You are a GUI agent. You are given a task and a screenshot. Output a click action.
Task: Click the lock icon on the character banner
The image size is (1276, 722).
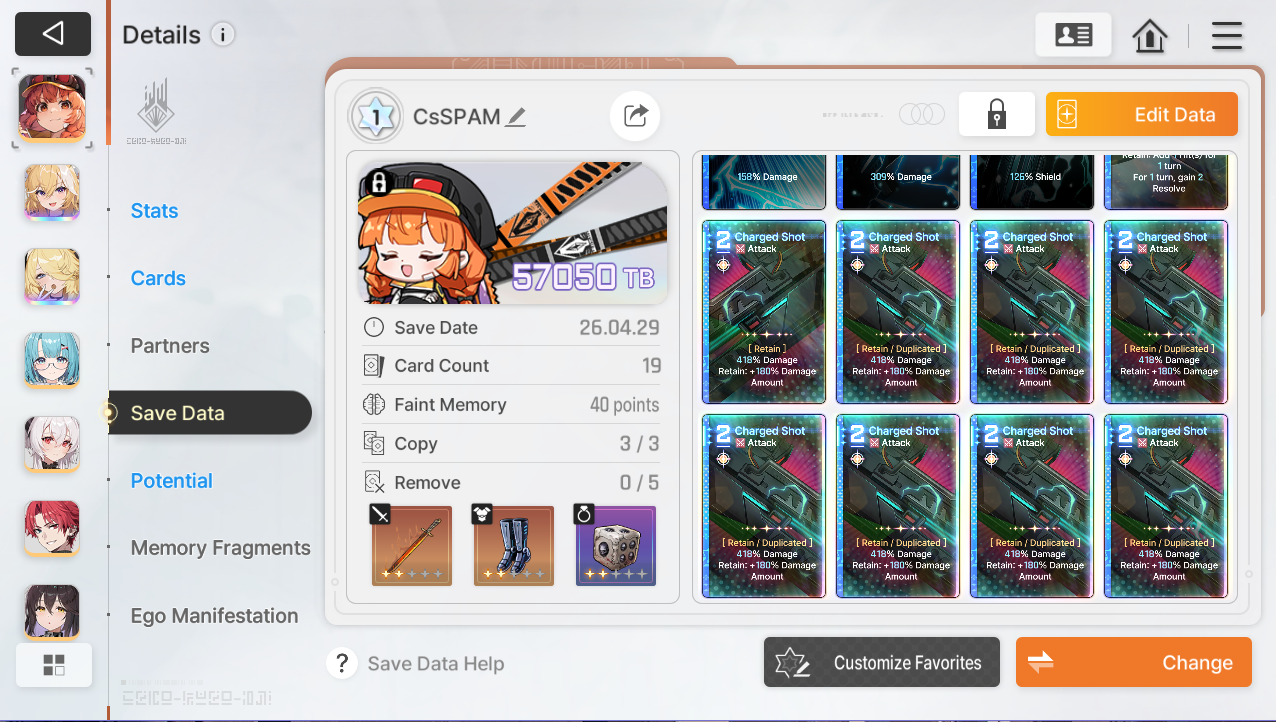click(x=379, y=182)
